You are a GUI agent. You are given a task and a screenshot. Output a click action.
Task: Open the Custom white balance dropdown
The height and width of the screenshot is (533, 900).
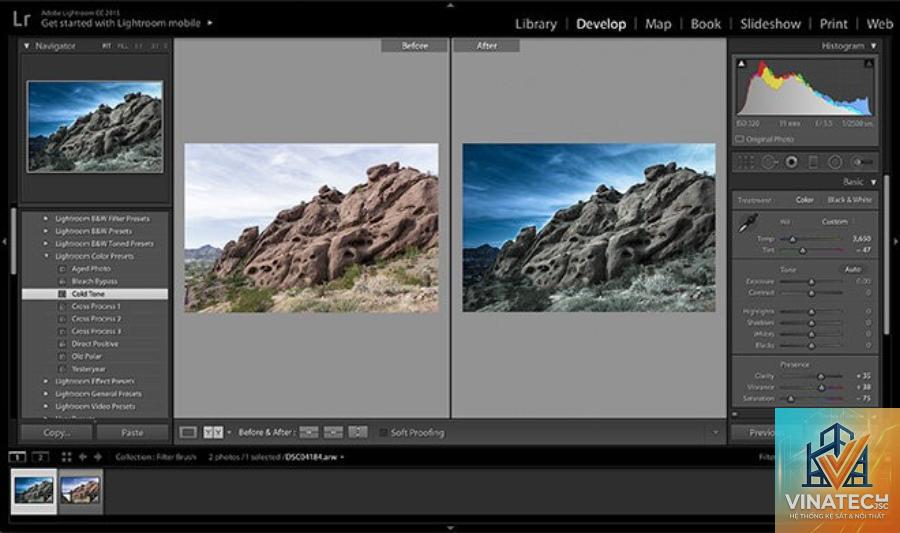pyautogui.click(x=838, y=221)
